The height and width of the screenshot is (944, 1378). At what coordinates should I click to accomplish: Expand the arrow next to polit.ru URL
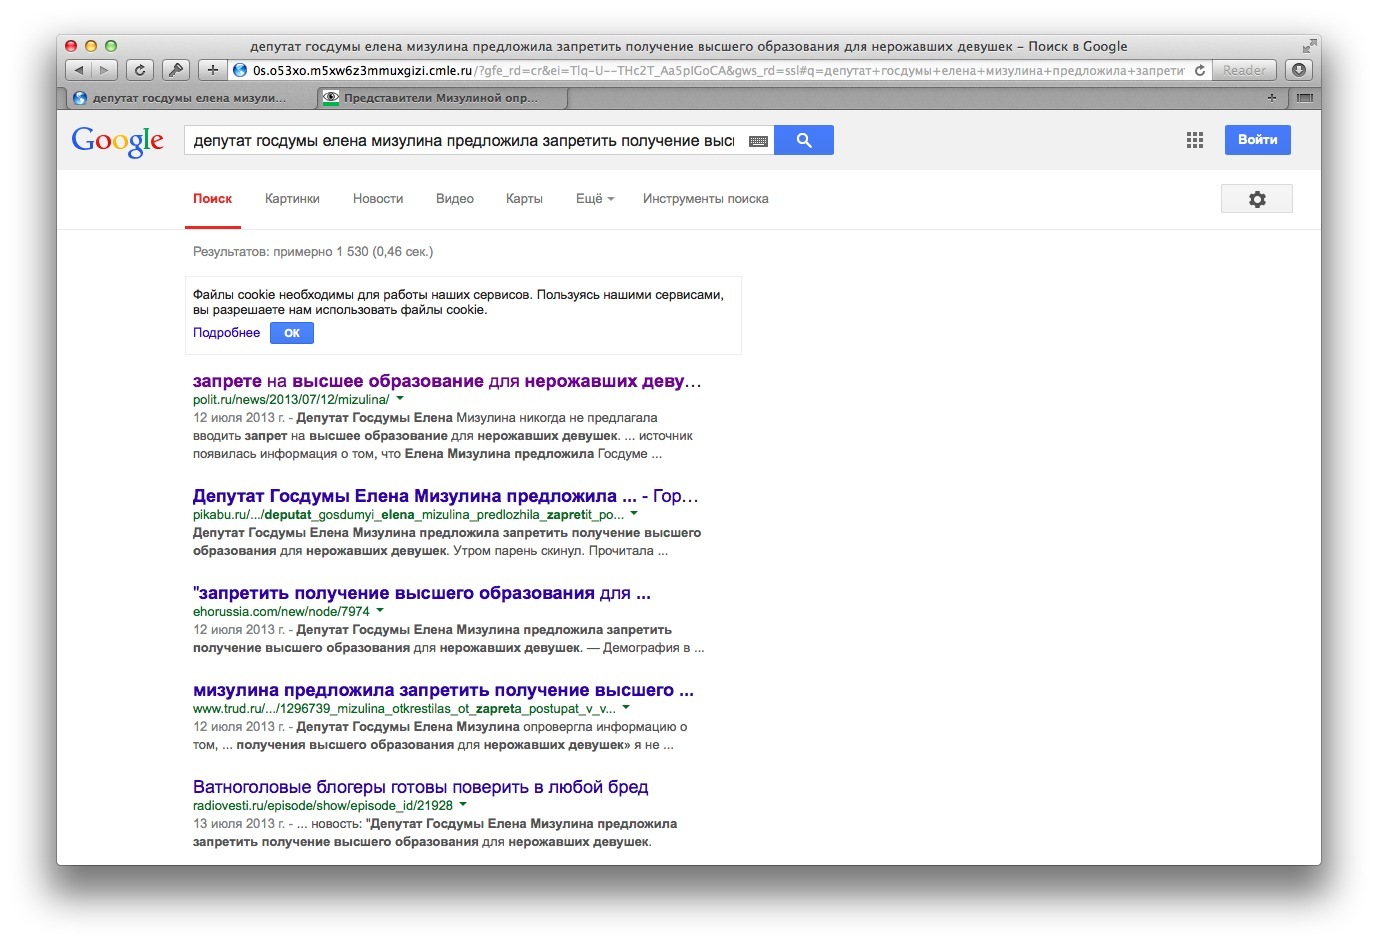400,399
